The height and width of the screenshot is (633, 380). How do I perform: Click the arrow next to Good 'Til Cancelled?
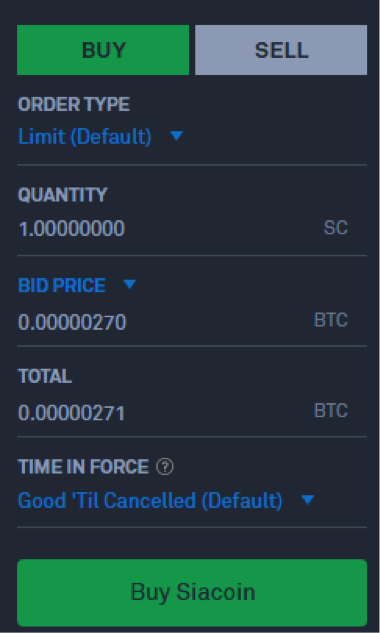point(308,500)
